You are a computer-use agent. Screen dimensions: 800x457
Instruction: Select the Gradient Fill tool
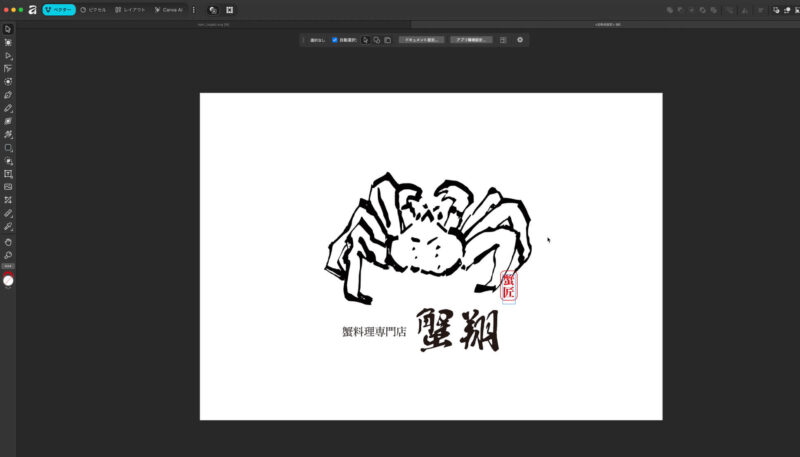tap(8, 121)
